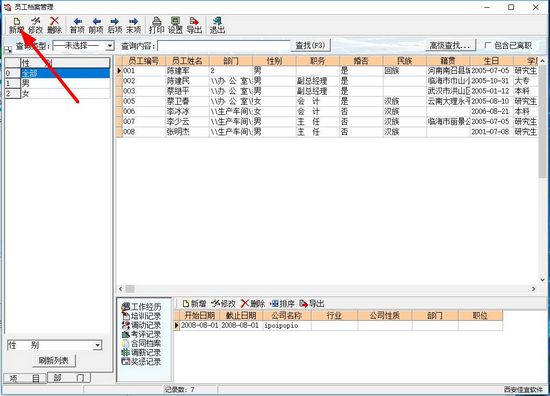Image resolution: width=550 pixels, height=396 pixels.
Task: Click the 查询内容 input field
Action: tap(224, 46)
